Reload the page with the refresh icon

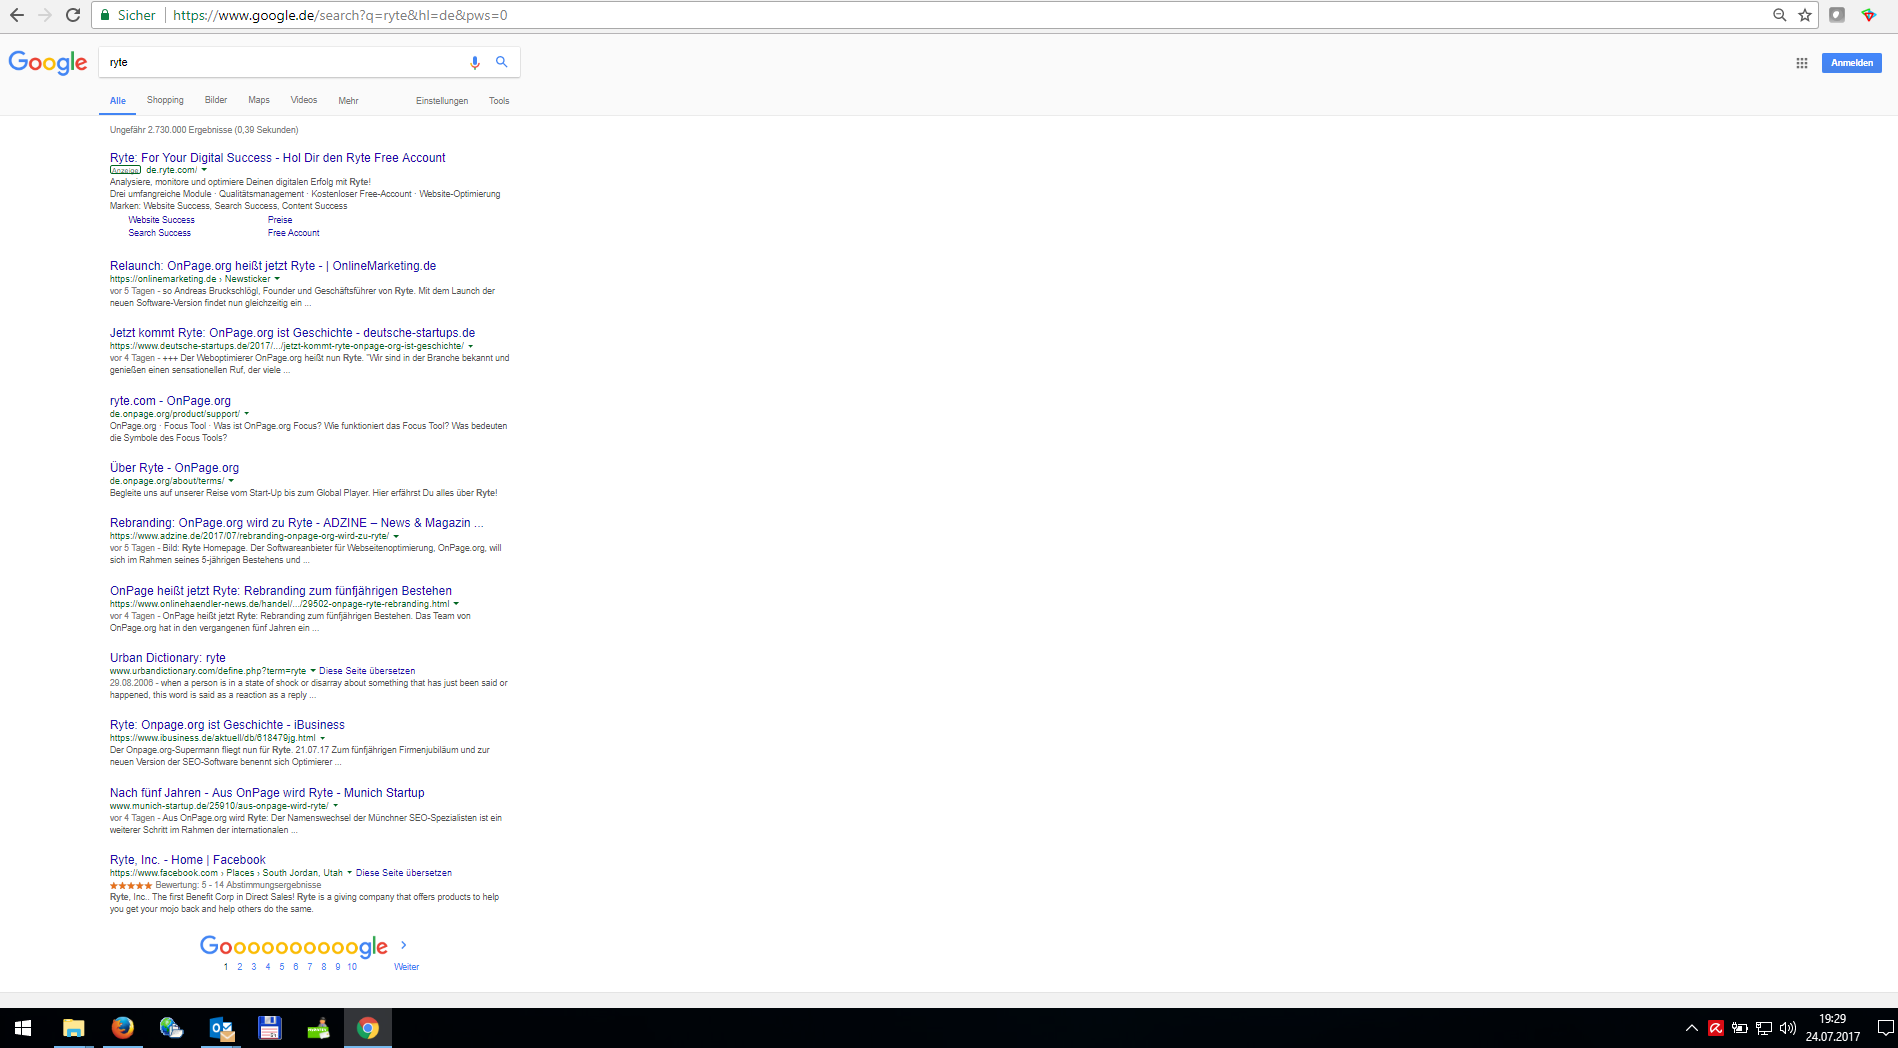(x=73, y=15)
